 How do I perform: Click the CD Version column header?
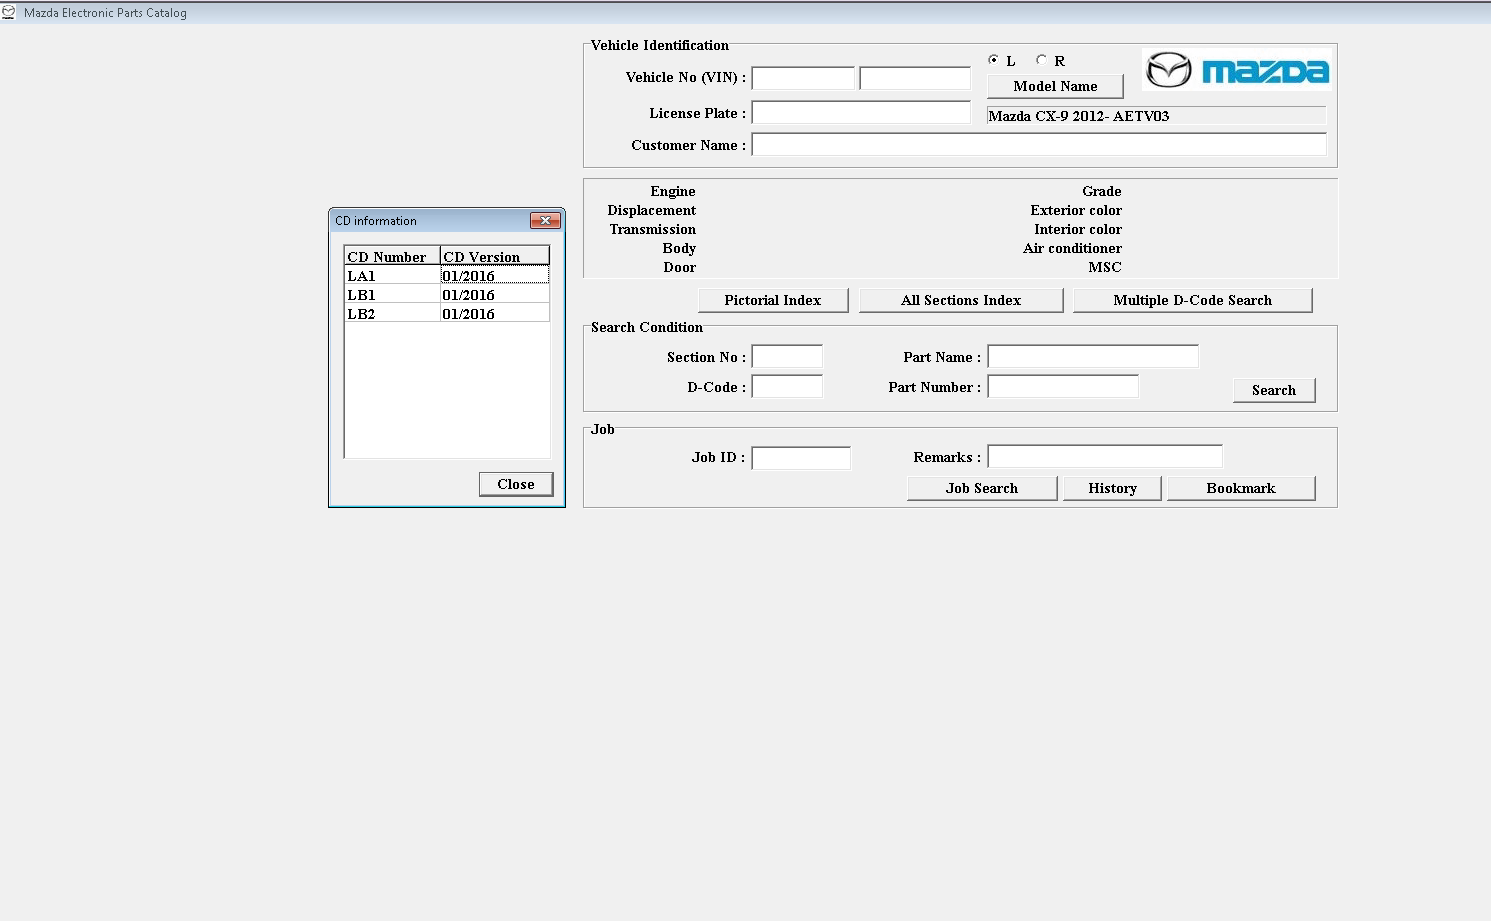(495, 256)
